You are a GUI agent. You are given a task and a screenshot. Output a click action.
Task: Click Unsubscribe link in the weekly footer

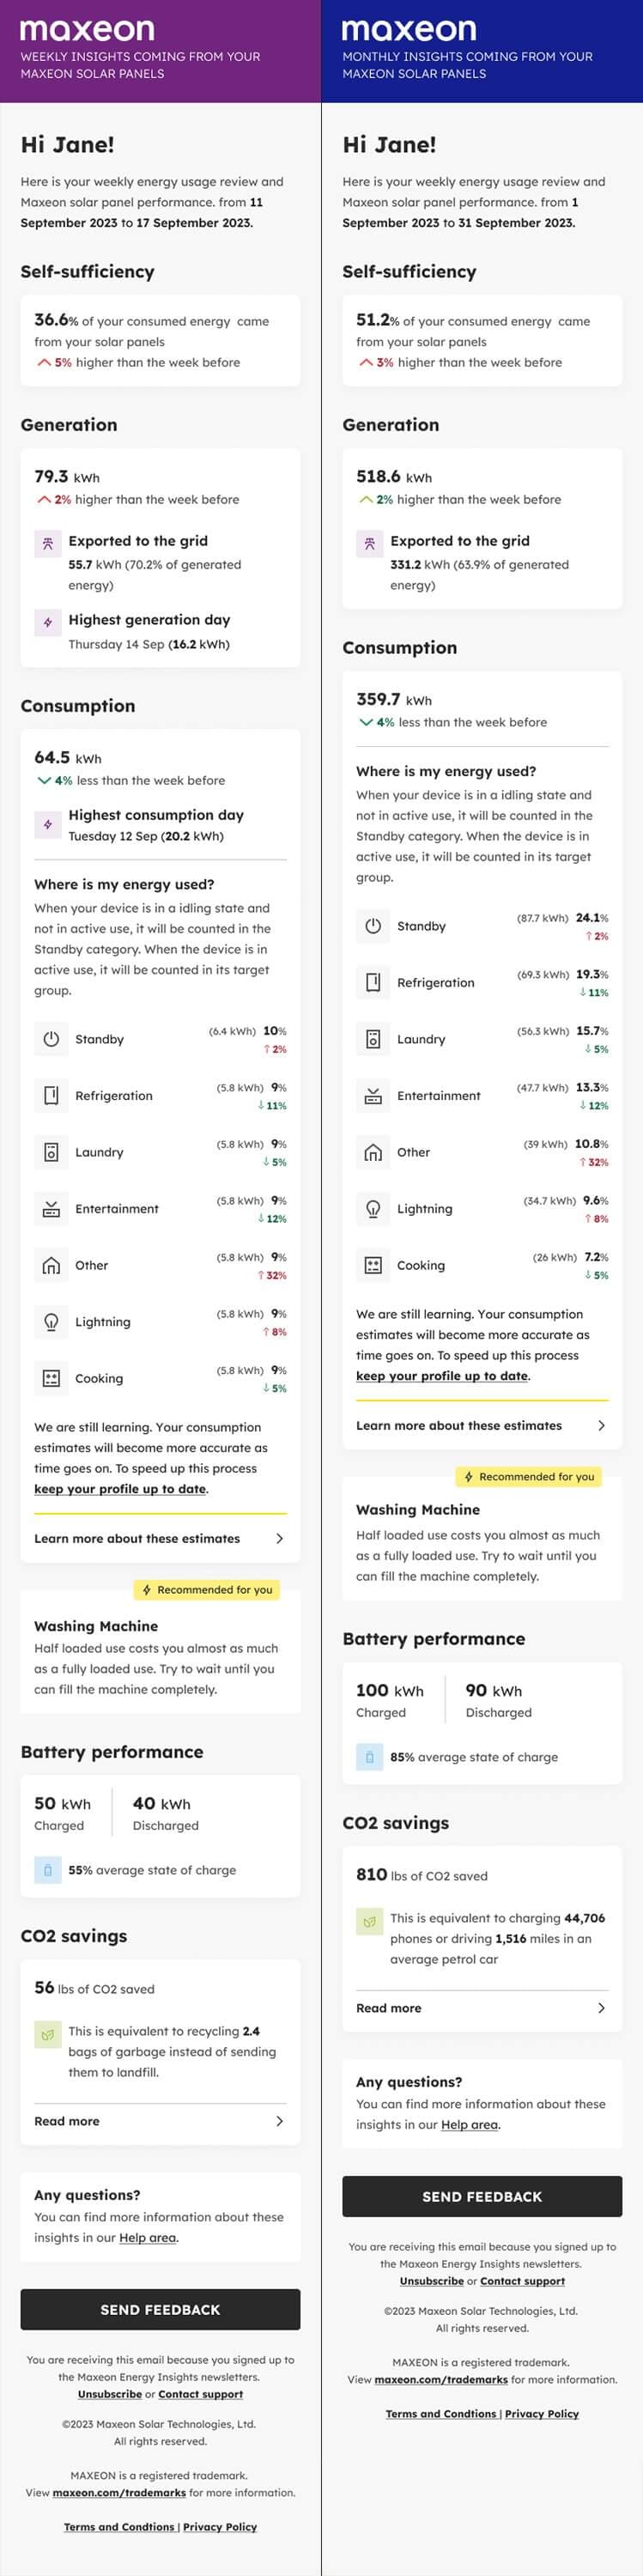(x=110, y=2394)
